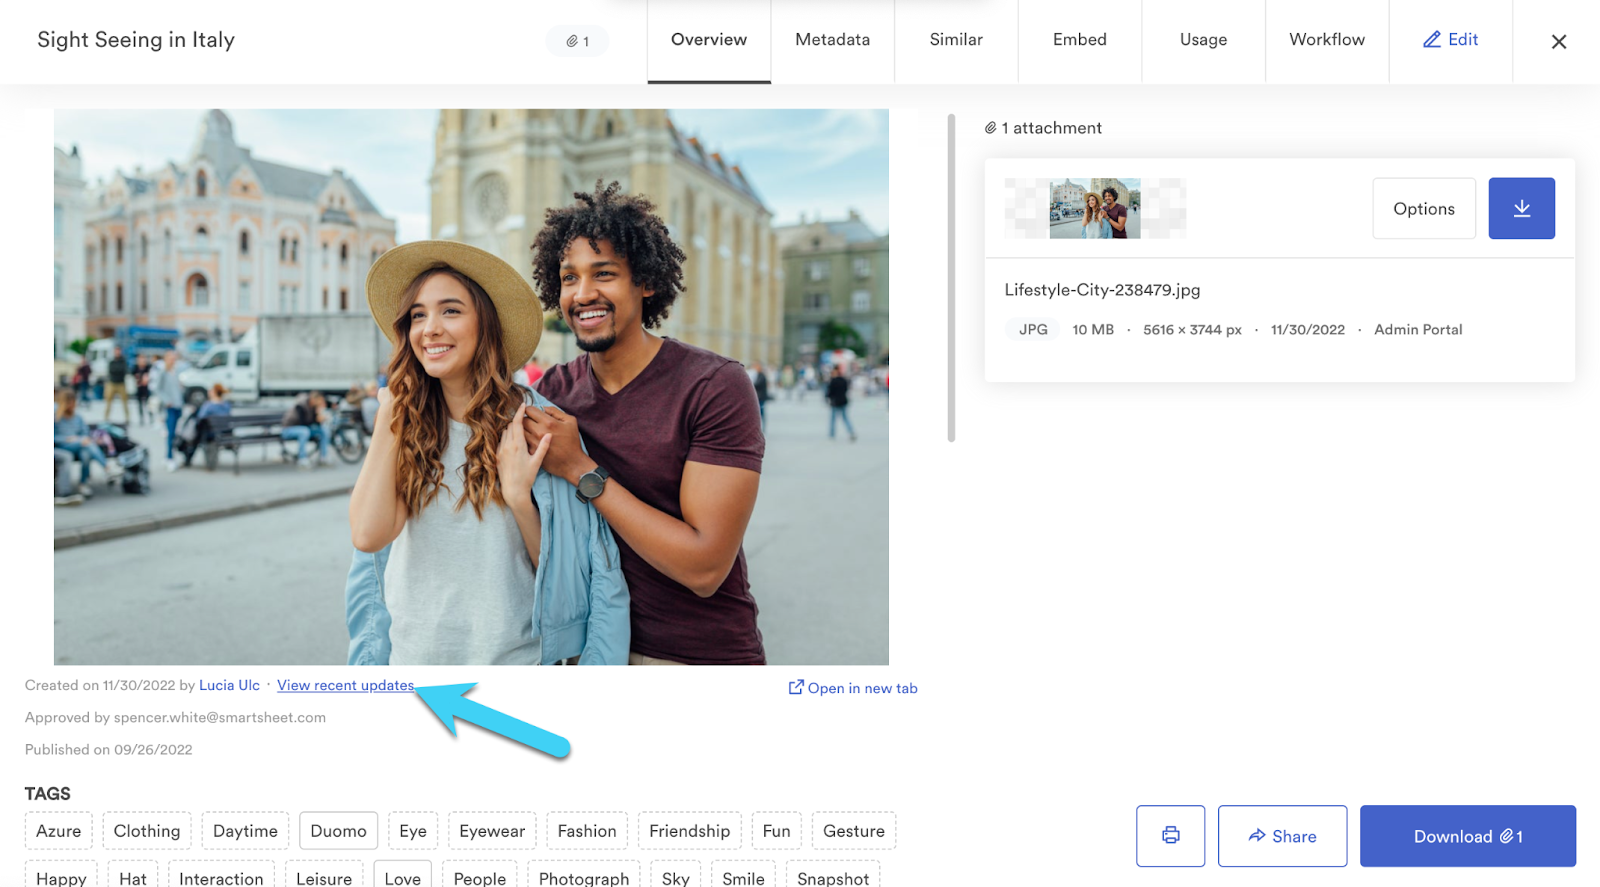The height and width of the screenshot is (887, 1600).
Task: Click the blue download attachment arrow icon
Action: coord(1521,208)
